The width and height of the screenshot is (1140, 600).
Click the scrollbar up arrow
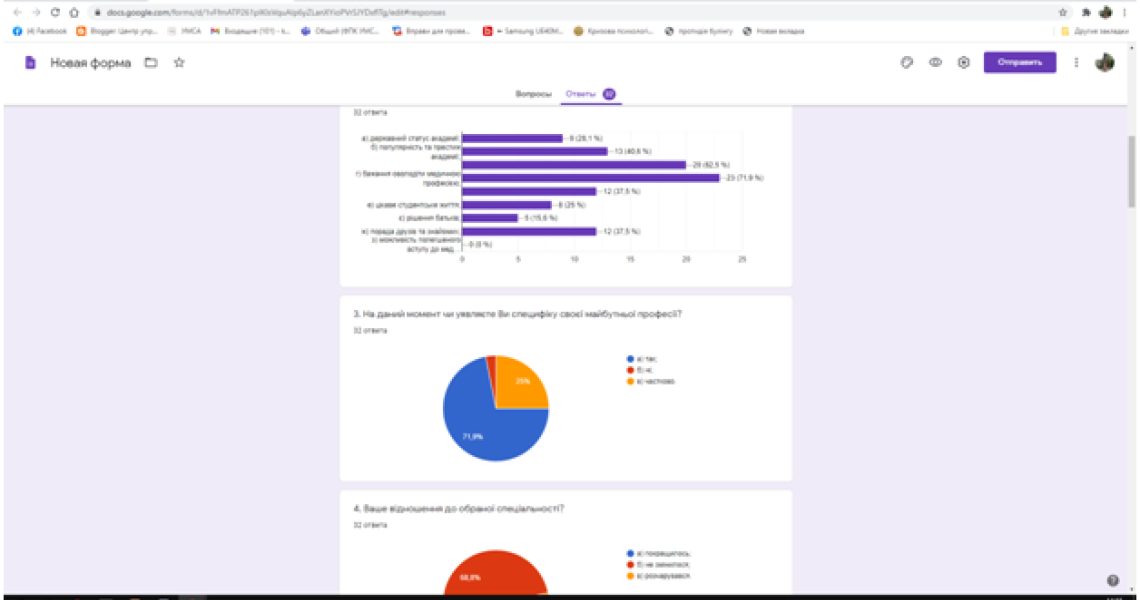click(x=1131, y=48)
